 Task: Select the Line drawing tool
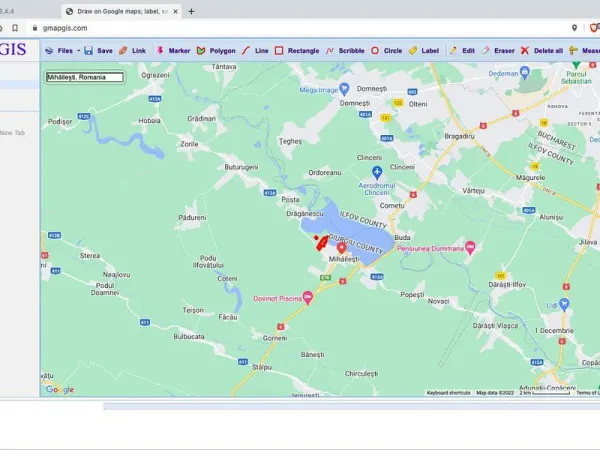click(x=255, y=51)
